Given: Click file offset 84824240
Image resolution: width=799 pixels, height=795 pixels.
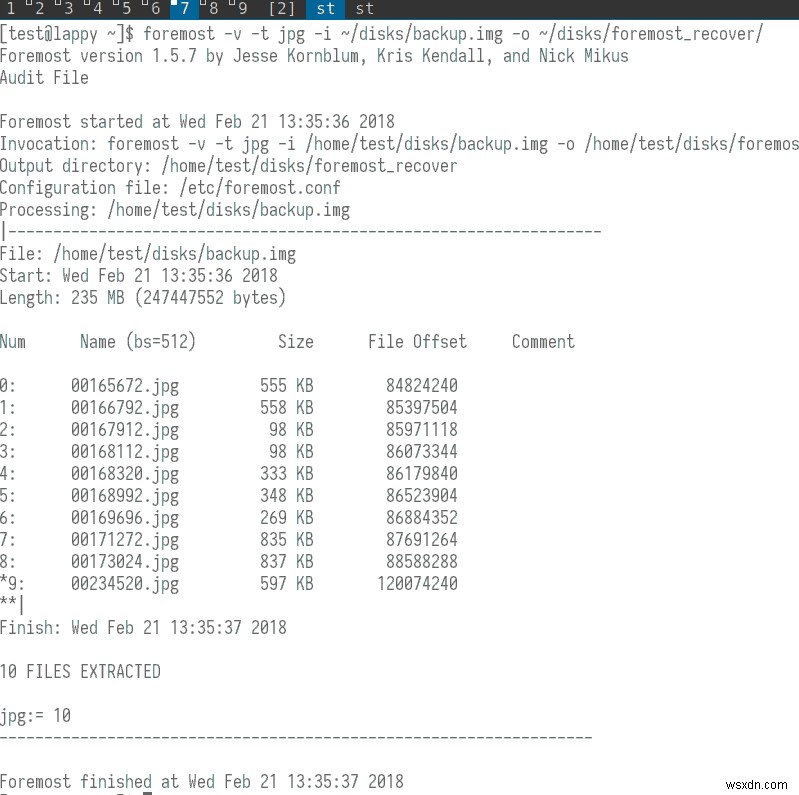Looking at the screenshot, I should [x=422, y=385].
